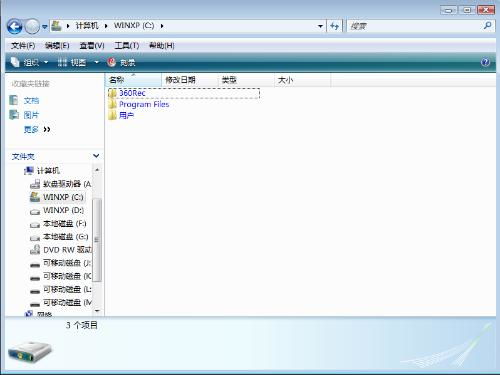Select the Program Files folder name

(x=144, y=105)
